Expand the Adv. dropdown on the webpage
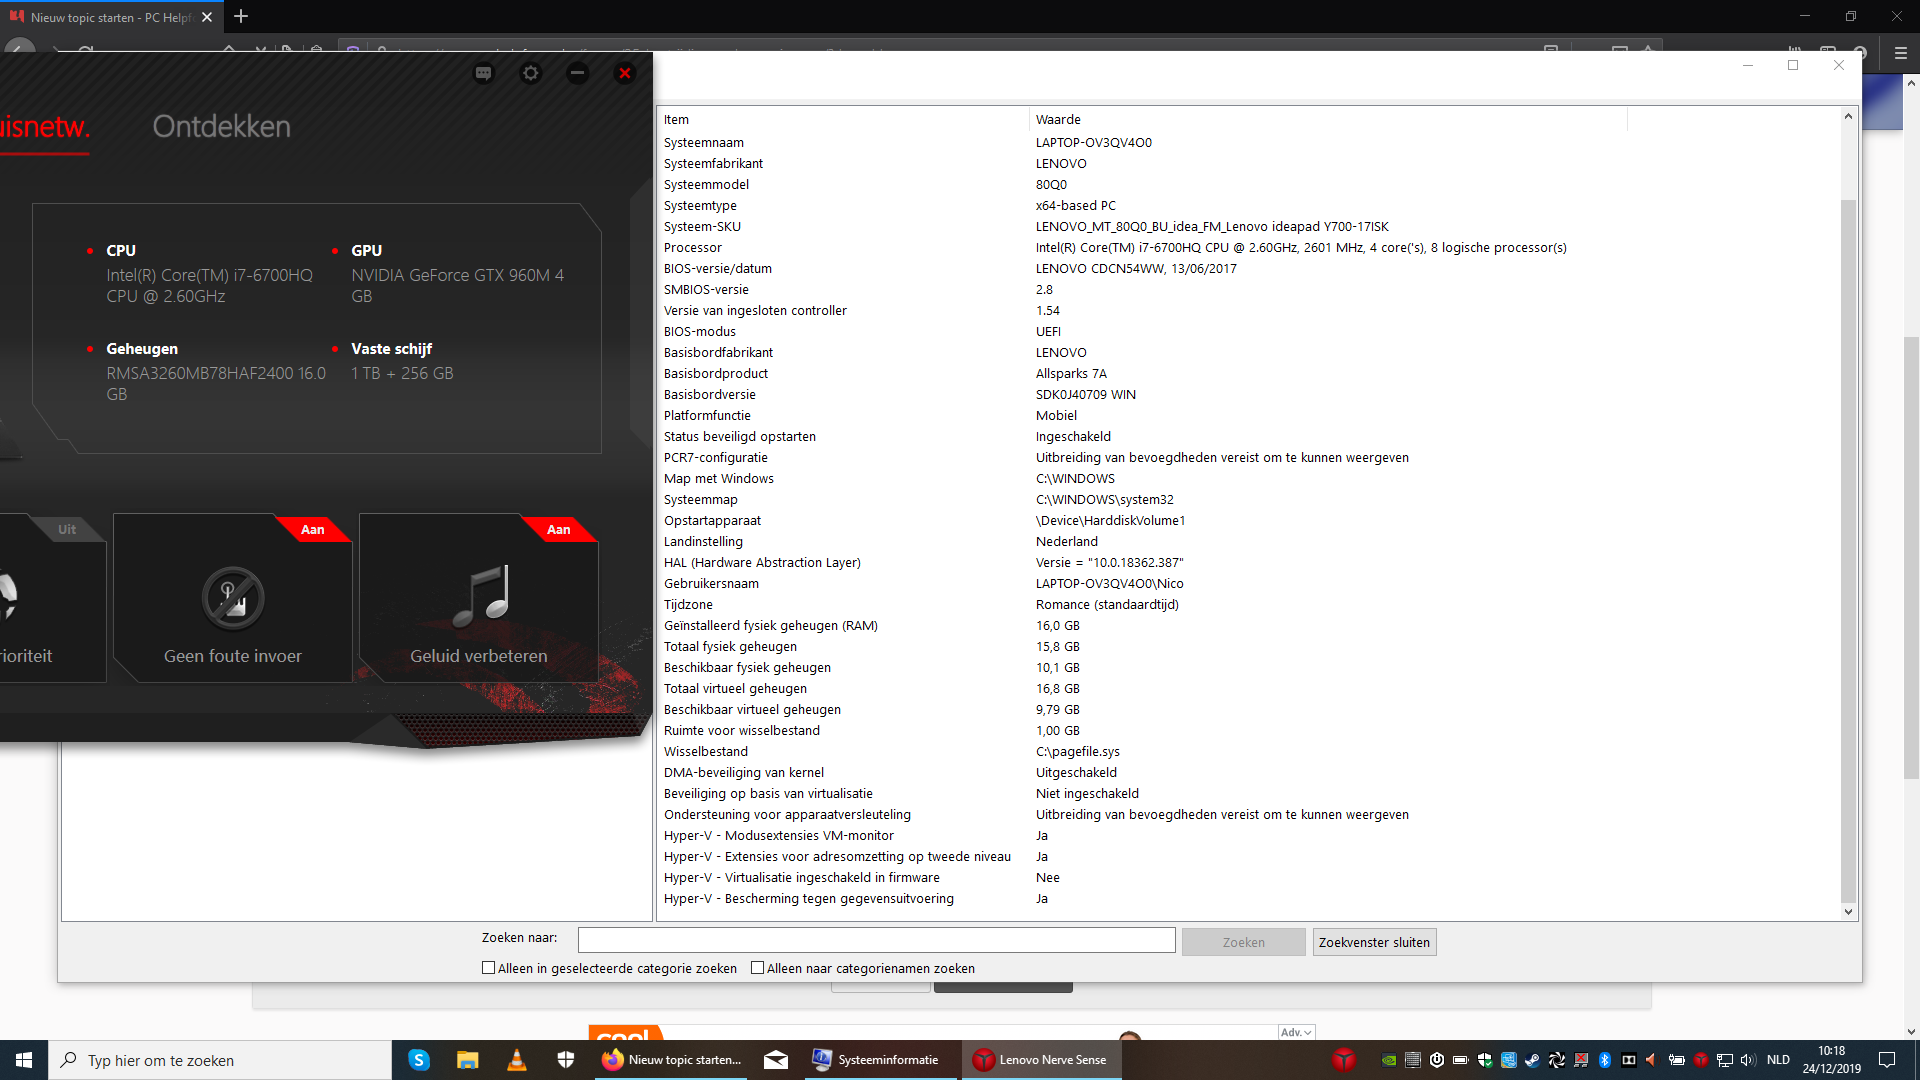1920x1080 pixels. 1296,1032
